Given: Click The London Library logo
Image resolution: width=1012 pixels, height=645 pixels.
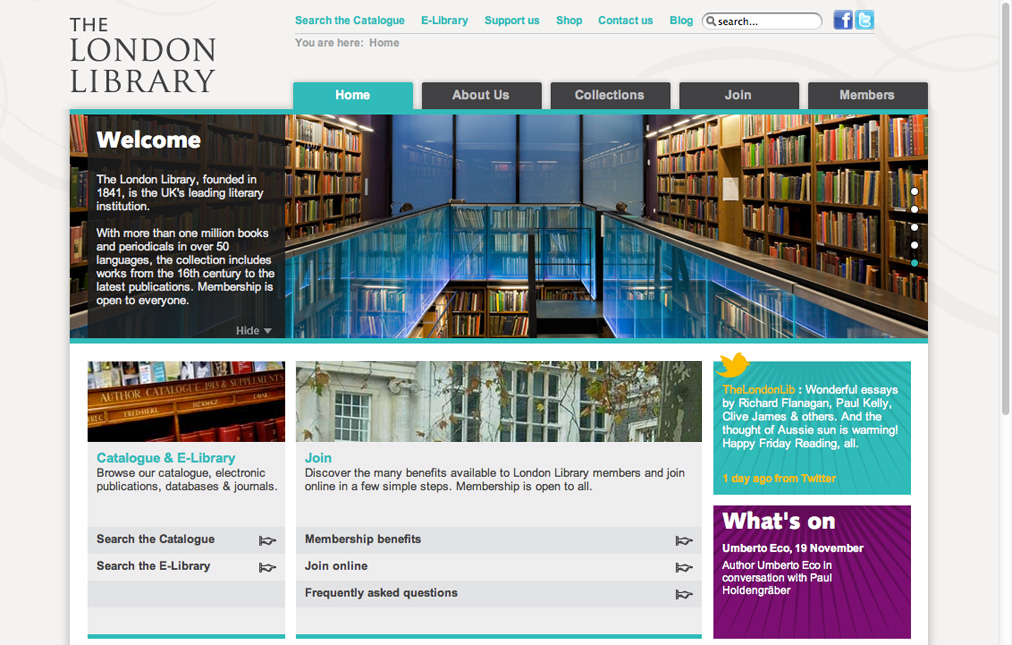Looking at the screenshot, I should (x=143, y=56).
